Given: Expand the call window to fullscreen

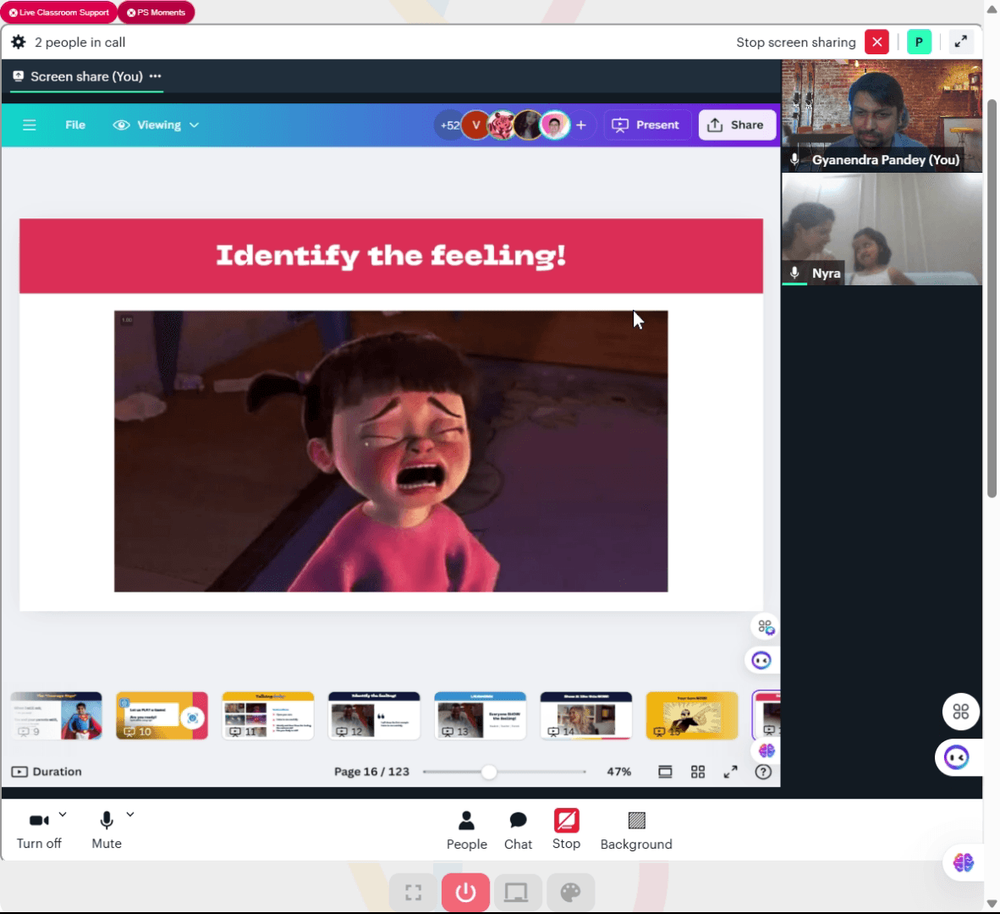Looking at the screenshot, I should point(960,42).
